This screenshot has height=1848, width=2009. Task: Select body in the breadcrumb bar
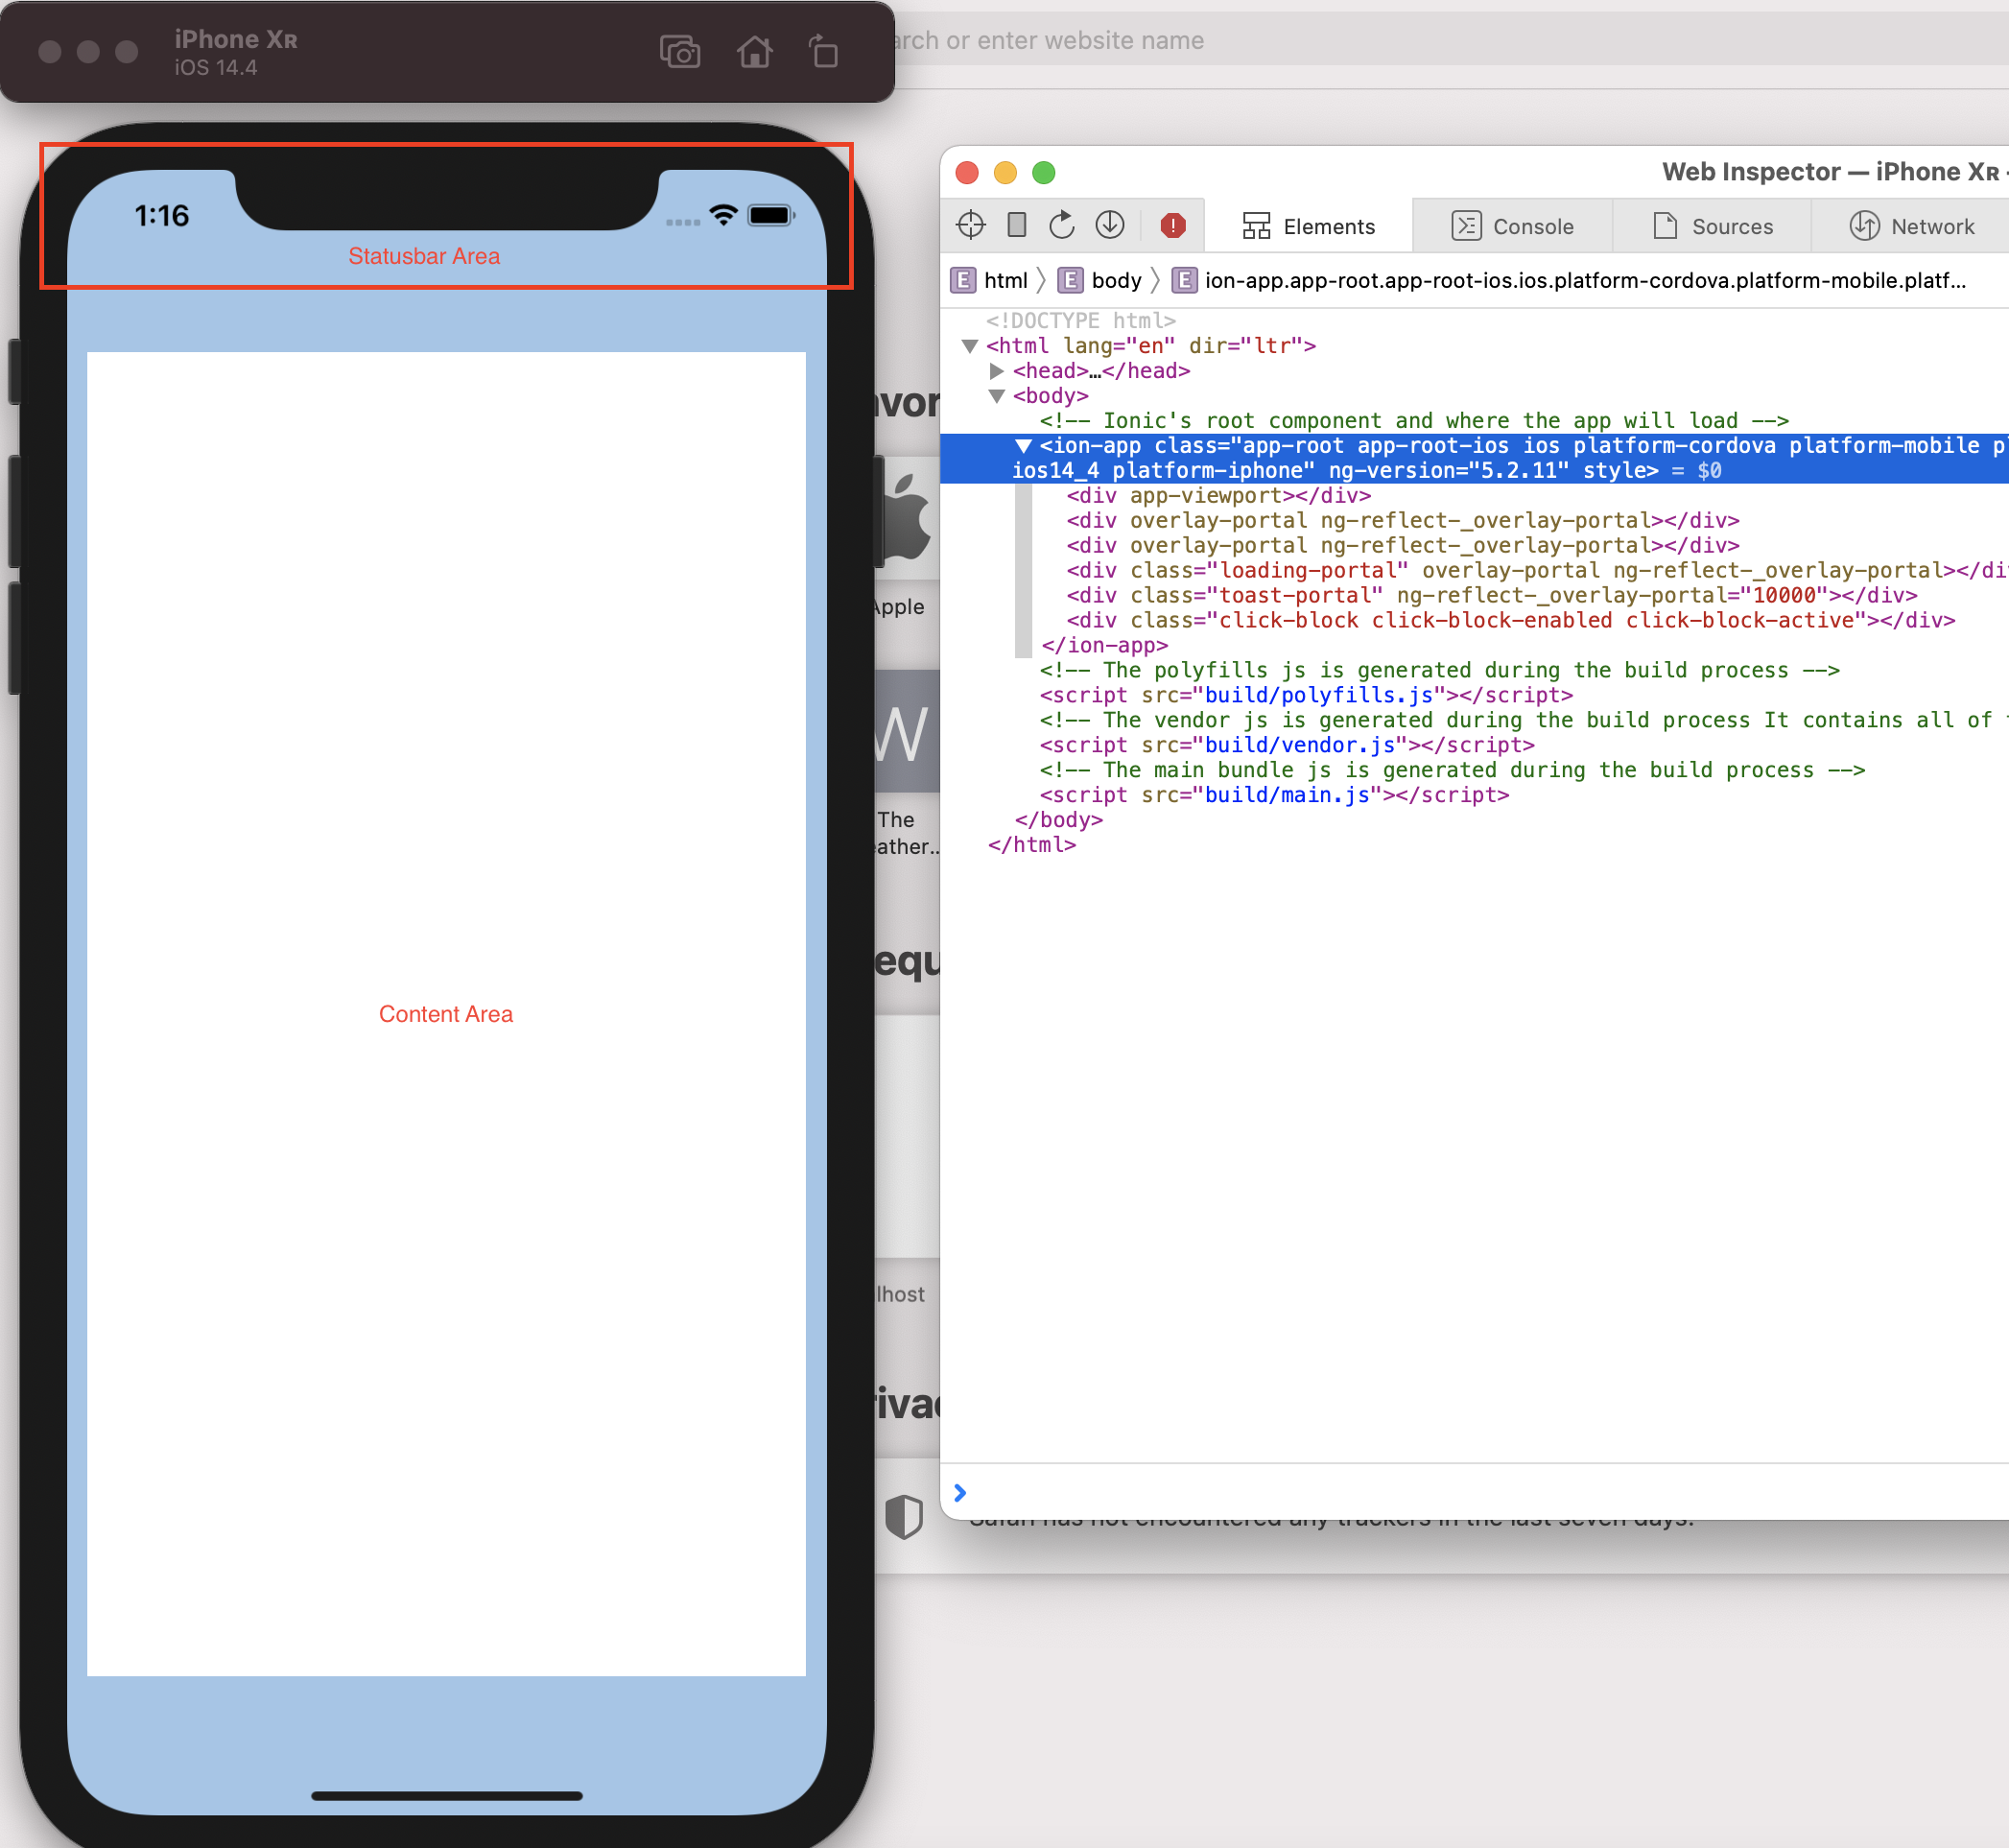(x=1116, y=281)
